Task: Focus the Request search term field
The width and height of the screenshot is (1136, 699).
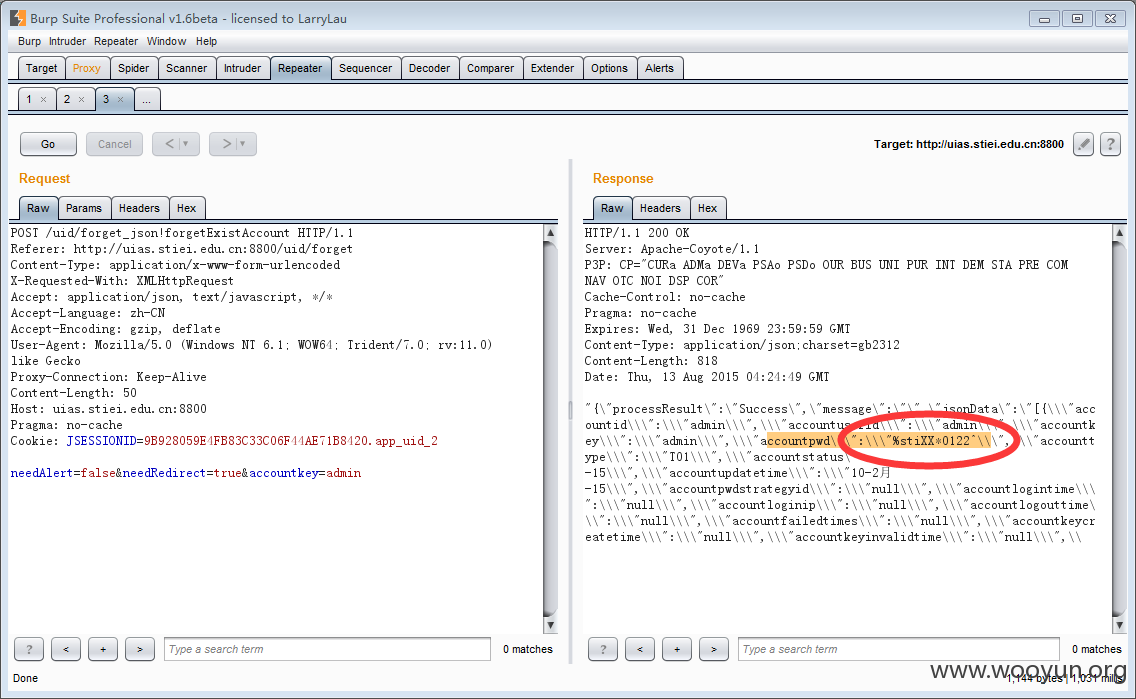Action: [x=327, y=649]
